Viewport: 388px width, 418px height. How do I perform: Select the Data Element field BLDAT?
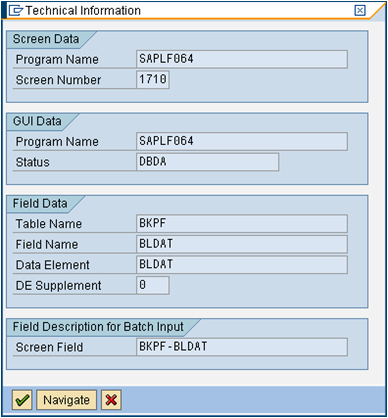[x=242, y=265]
